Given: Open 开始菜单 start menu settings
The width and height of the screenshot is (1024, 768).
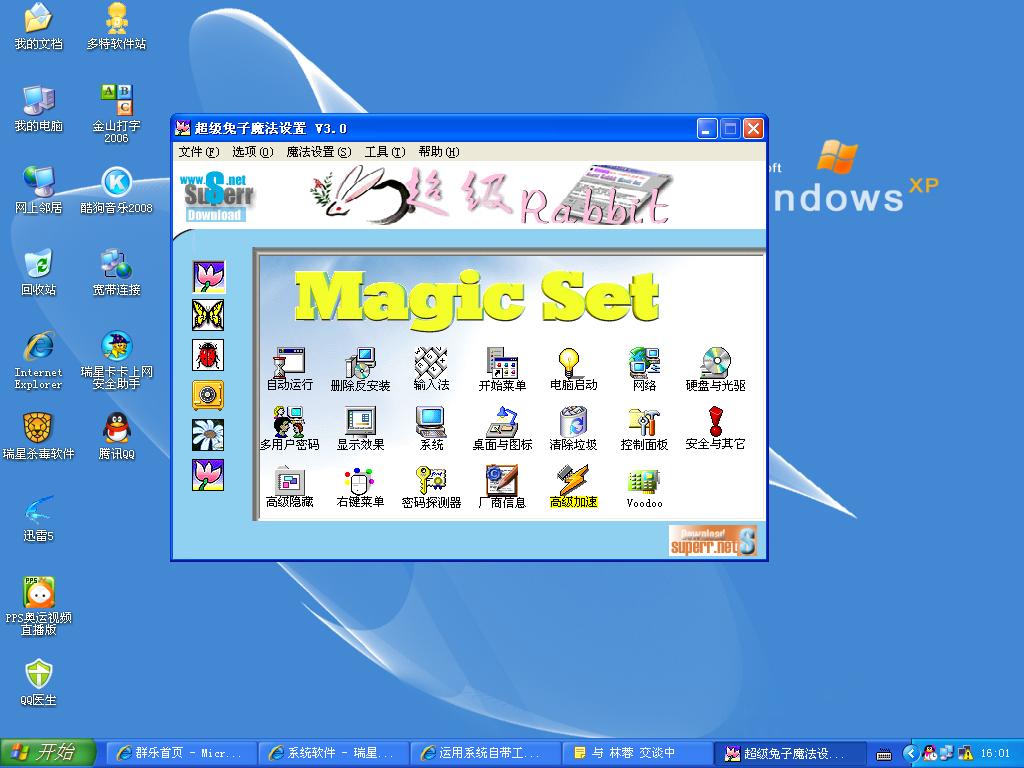Looking at the screenshot, I should (x=502, y=369).
